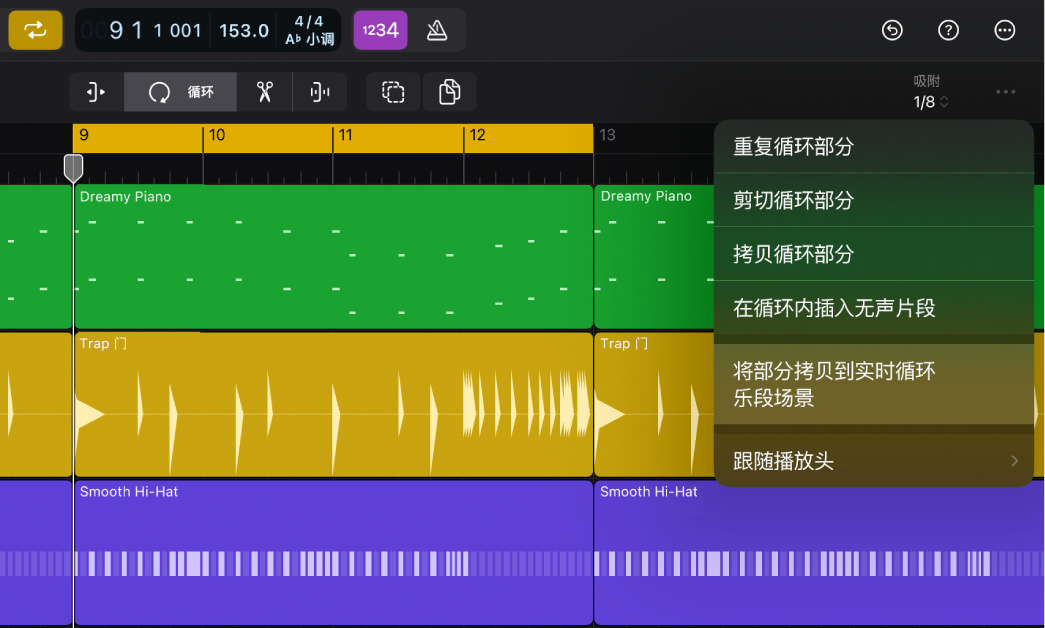This screenshot has height=628, width=1045.
Task: Open the three-dots menu beside the snap value
Action: 1006,92
